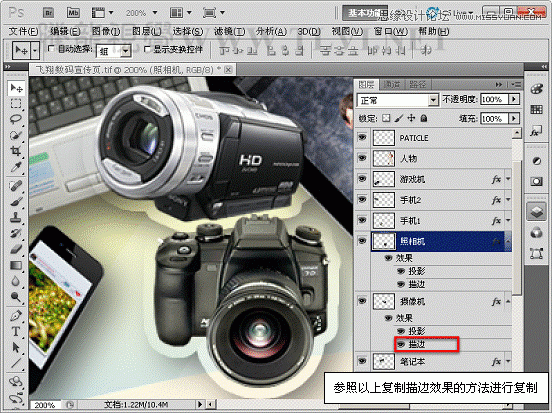Screen dimensions: 552x413
Task: Select the Brush tool
Action: pyautogui.click(x=16, y=201)
